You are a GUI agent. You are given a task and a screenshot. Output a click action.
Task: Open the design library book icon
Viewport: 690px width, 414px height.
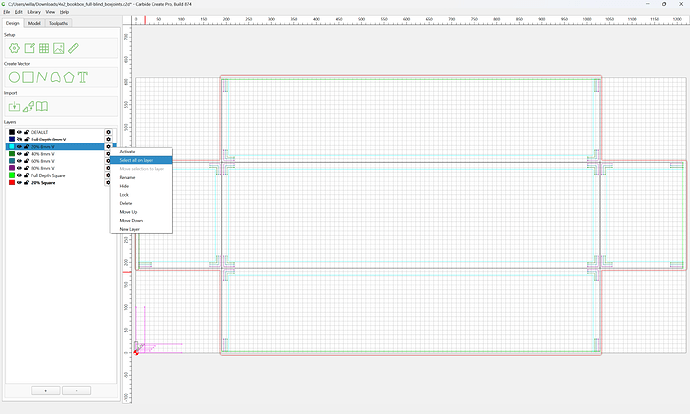click(42, 106)
